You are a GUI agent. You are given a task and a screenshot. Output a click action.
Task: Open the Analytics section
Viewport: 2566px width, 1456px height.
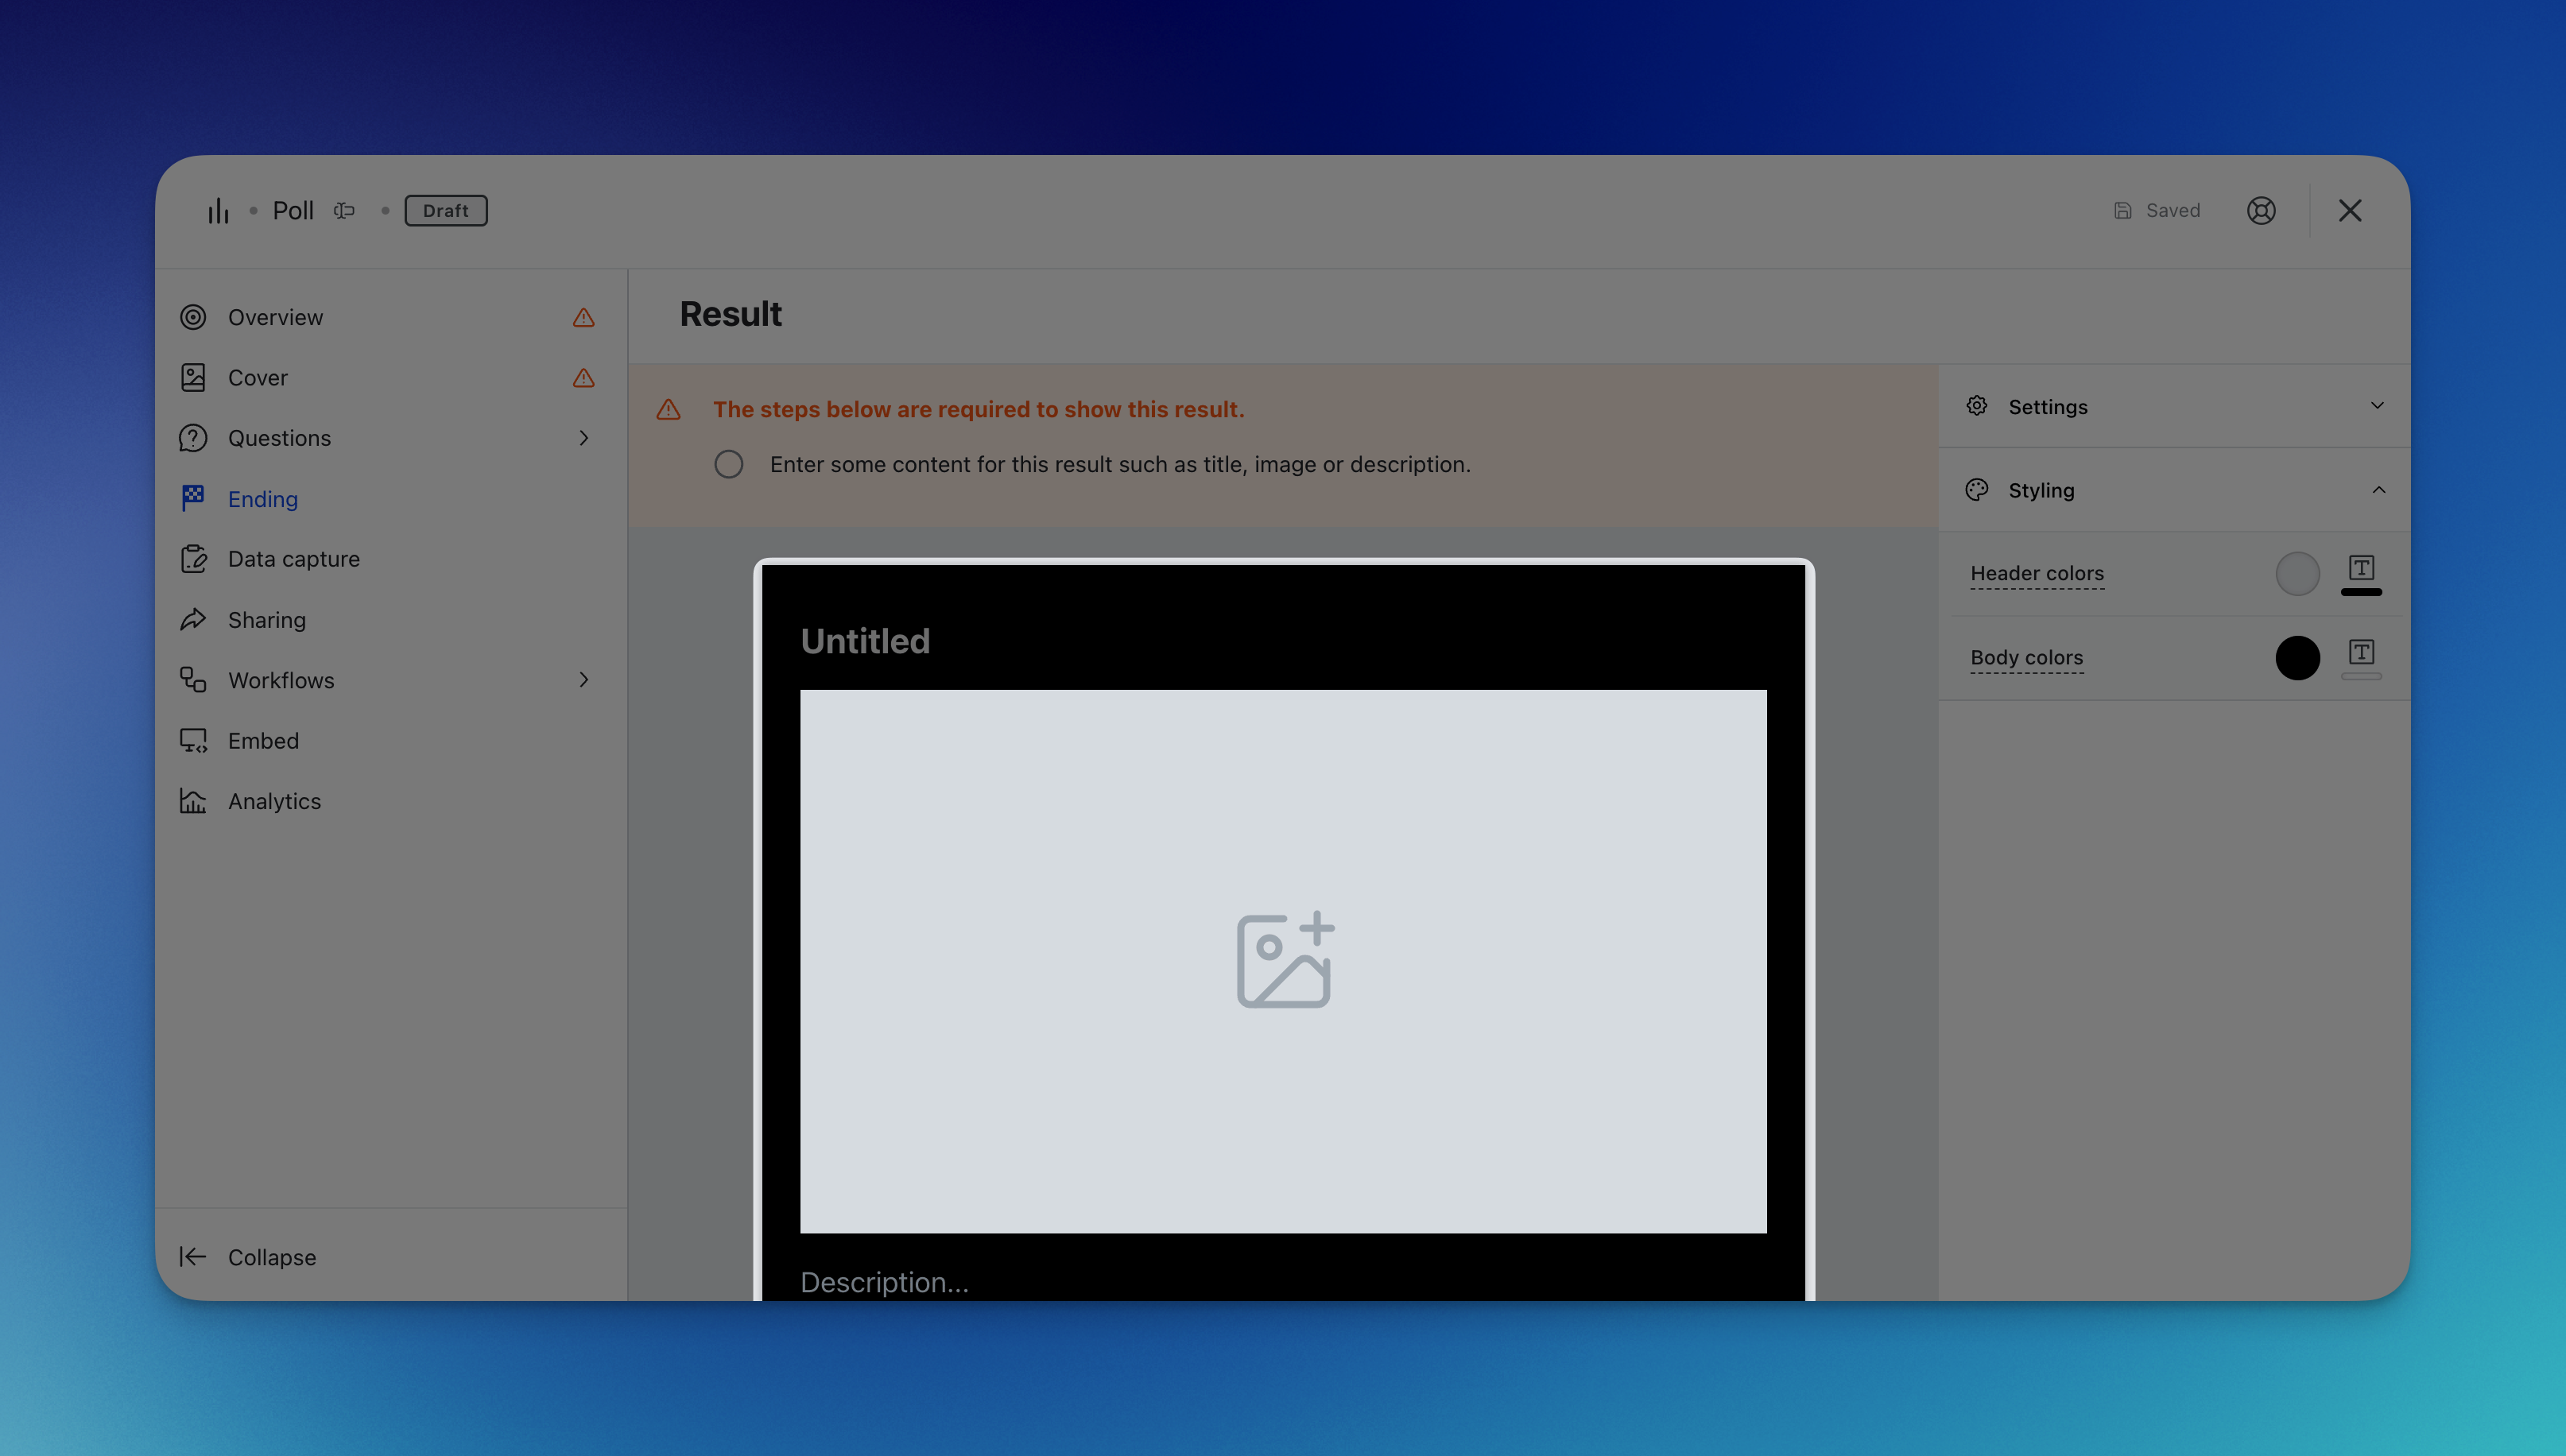point(274,801)
